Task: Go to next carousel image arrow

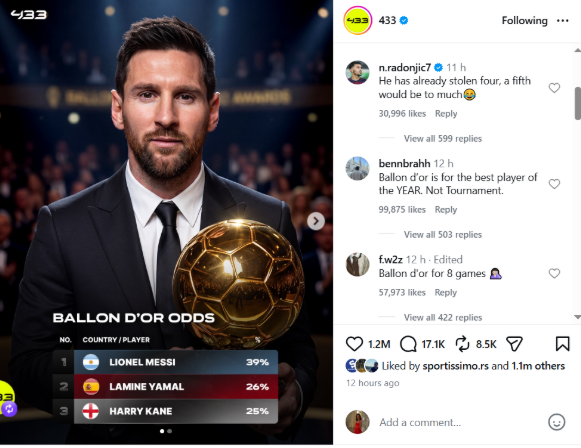Action: tap(316, 221)
